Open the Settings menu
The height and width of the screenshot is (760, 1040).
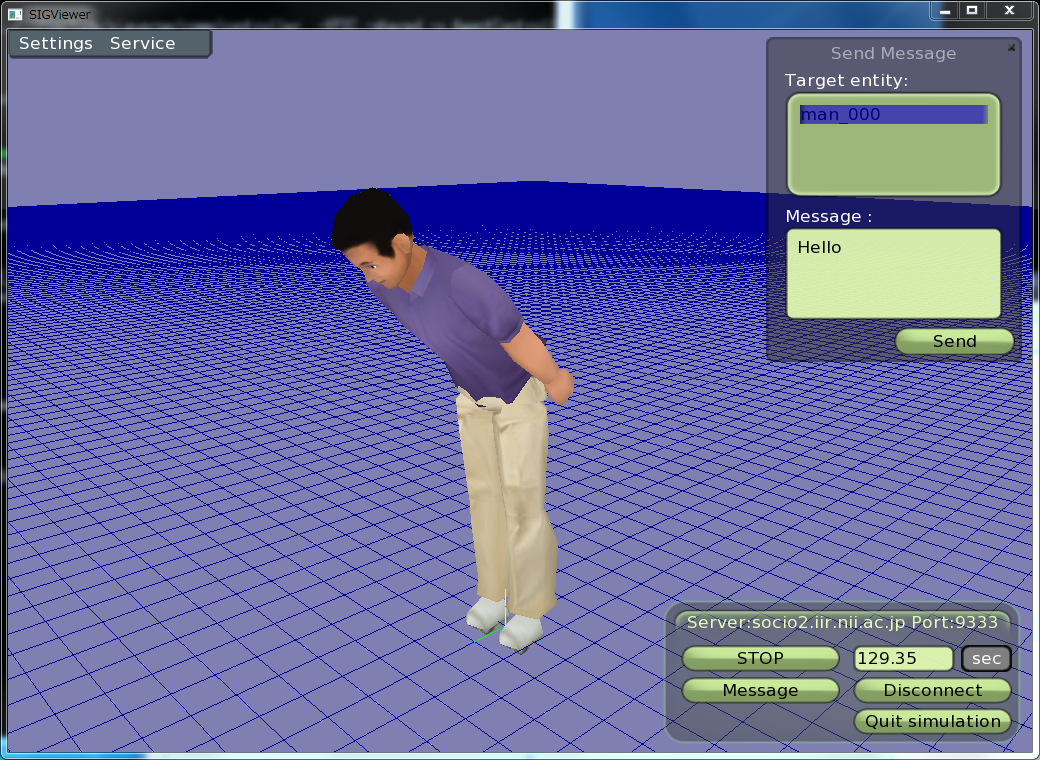click(x=56, y=44)
